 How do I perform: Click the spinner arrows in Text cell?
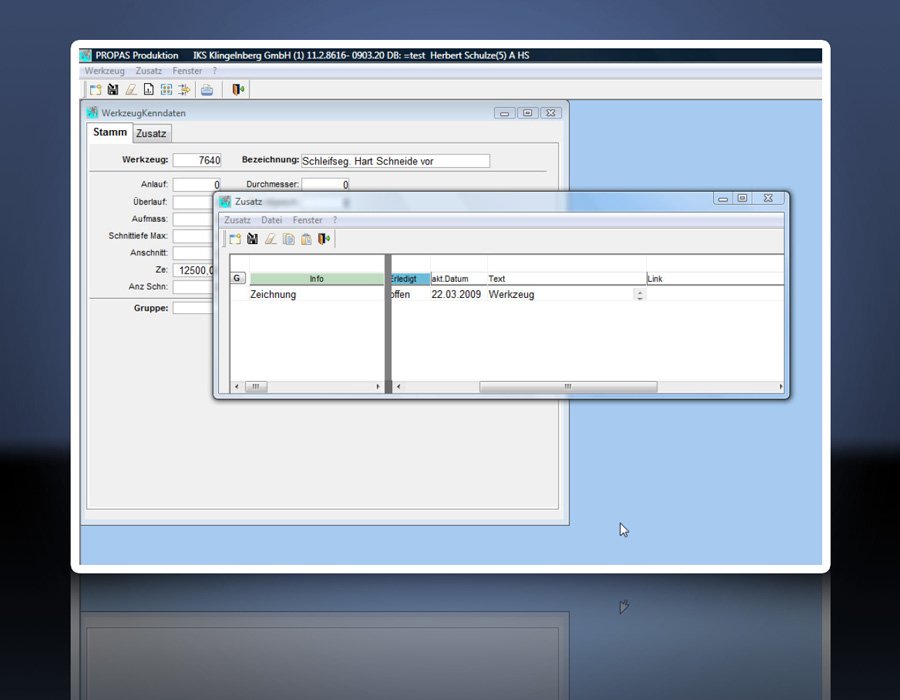click(639, 294)
